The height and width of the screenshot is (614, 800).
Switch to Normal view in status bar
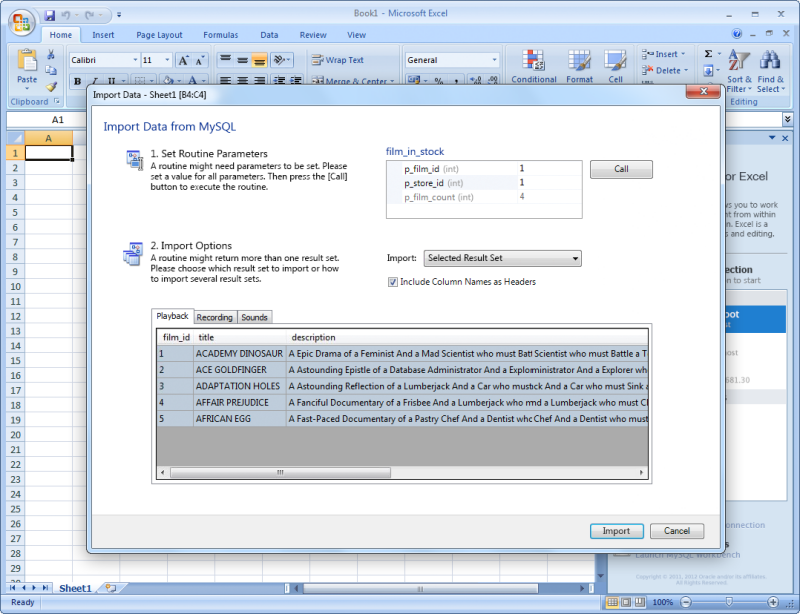(x=612, y=602)
